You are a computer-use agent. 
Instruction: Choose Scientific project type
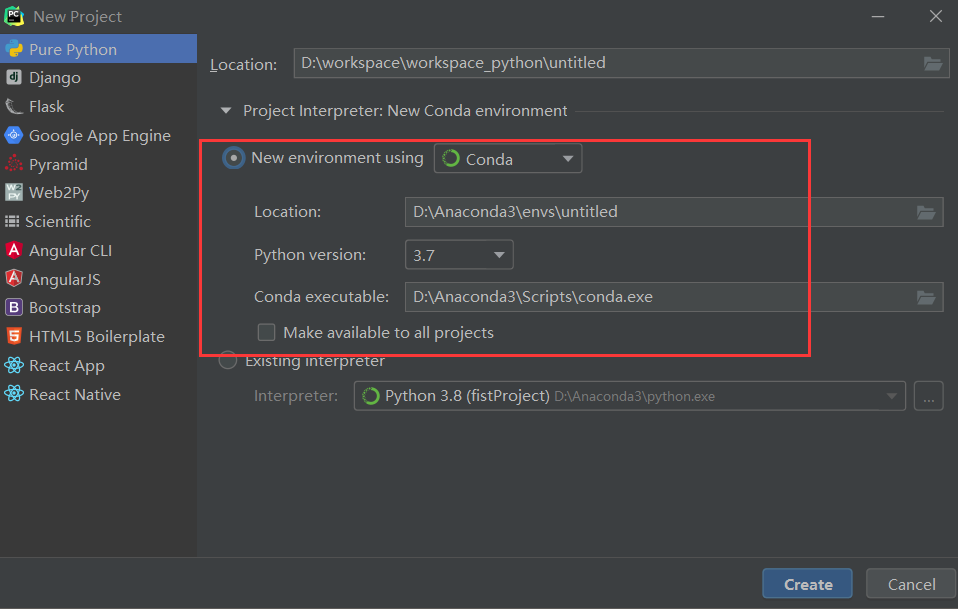(98, 221)
